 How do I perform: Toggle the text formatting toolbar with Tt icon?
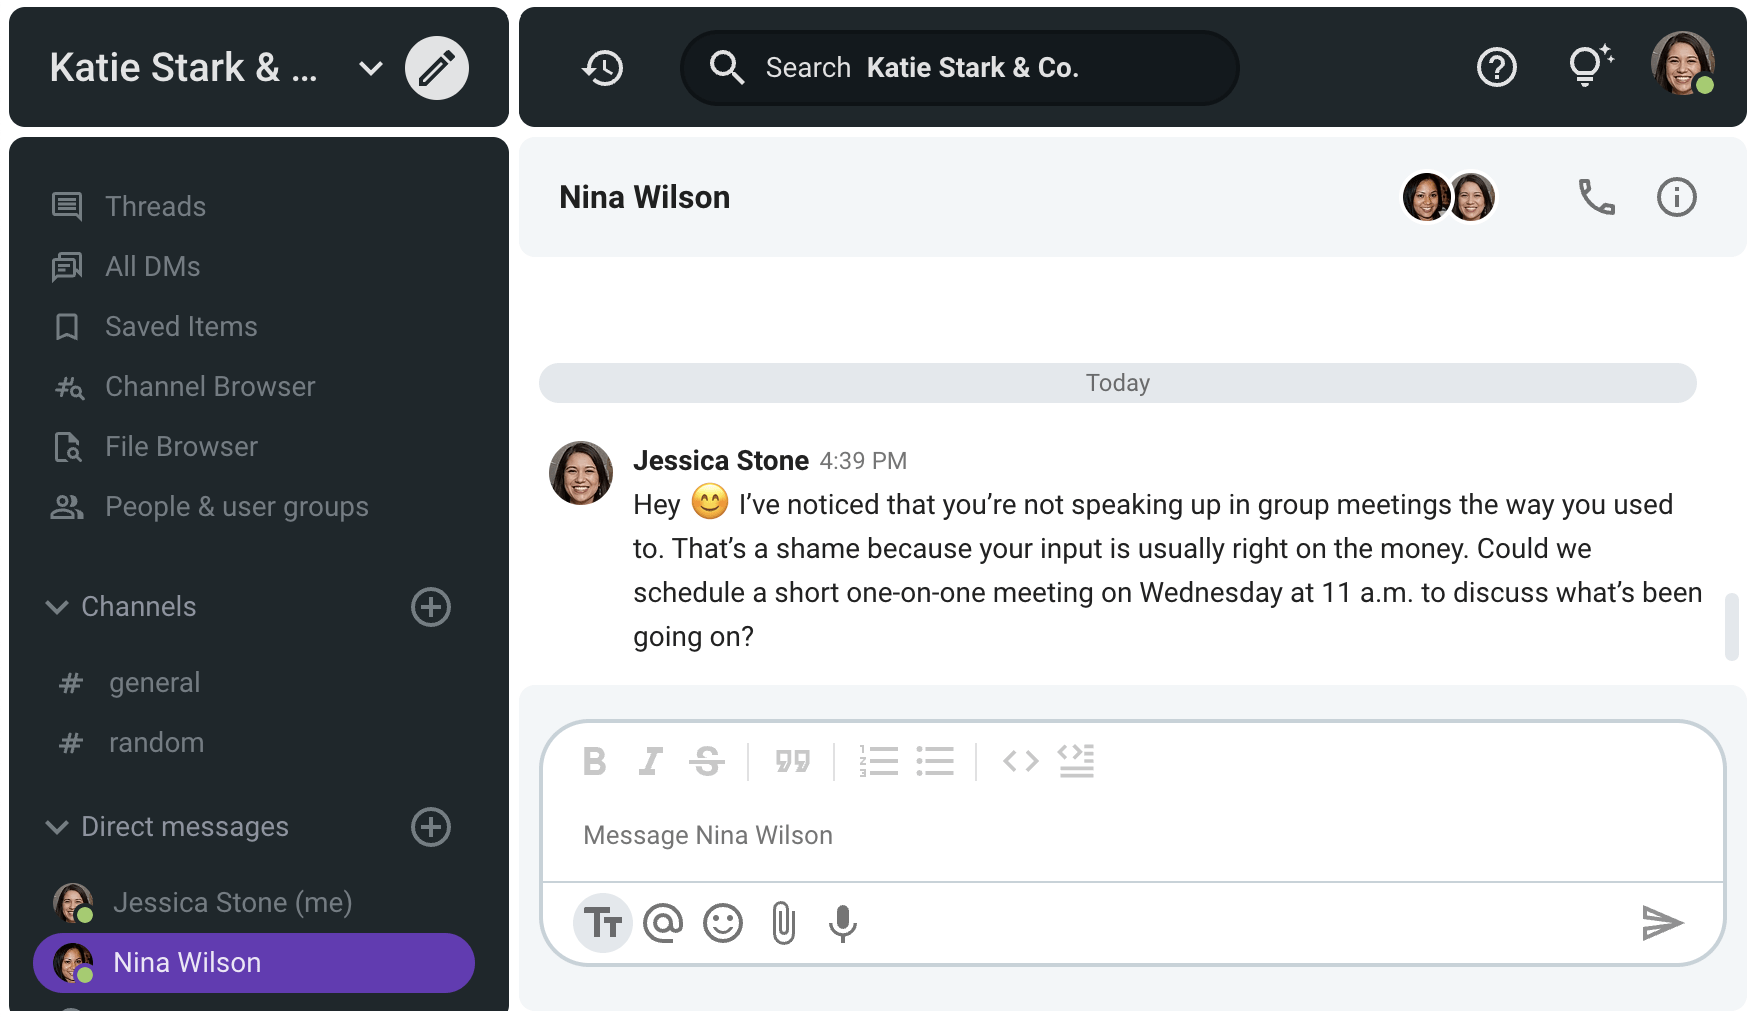pos(602,923)
